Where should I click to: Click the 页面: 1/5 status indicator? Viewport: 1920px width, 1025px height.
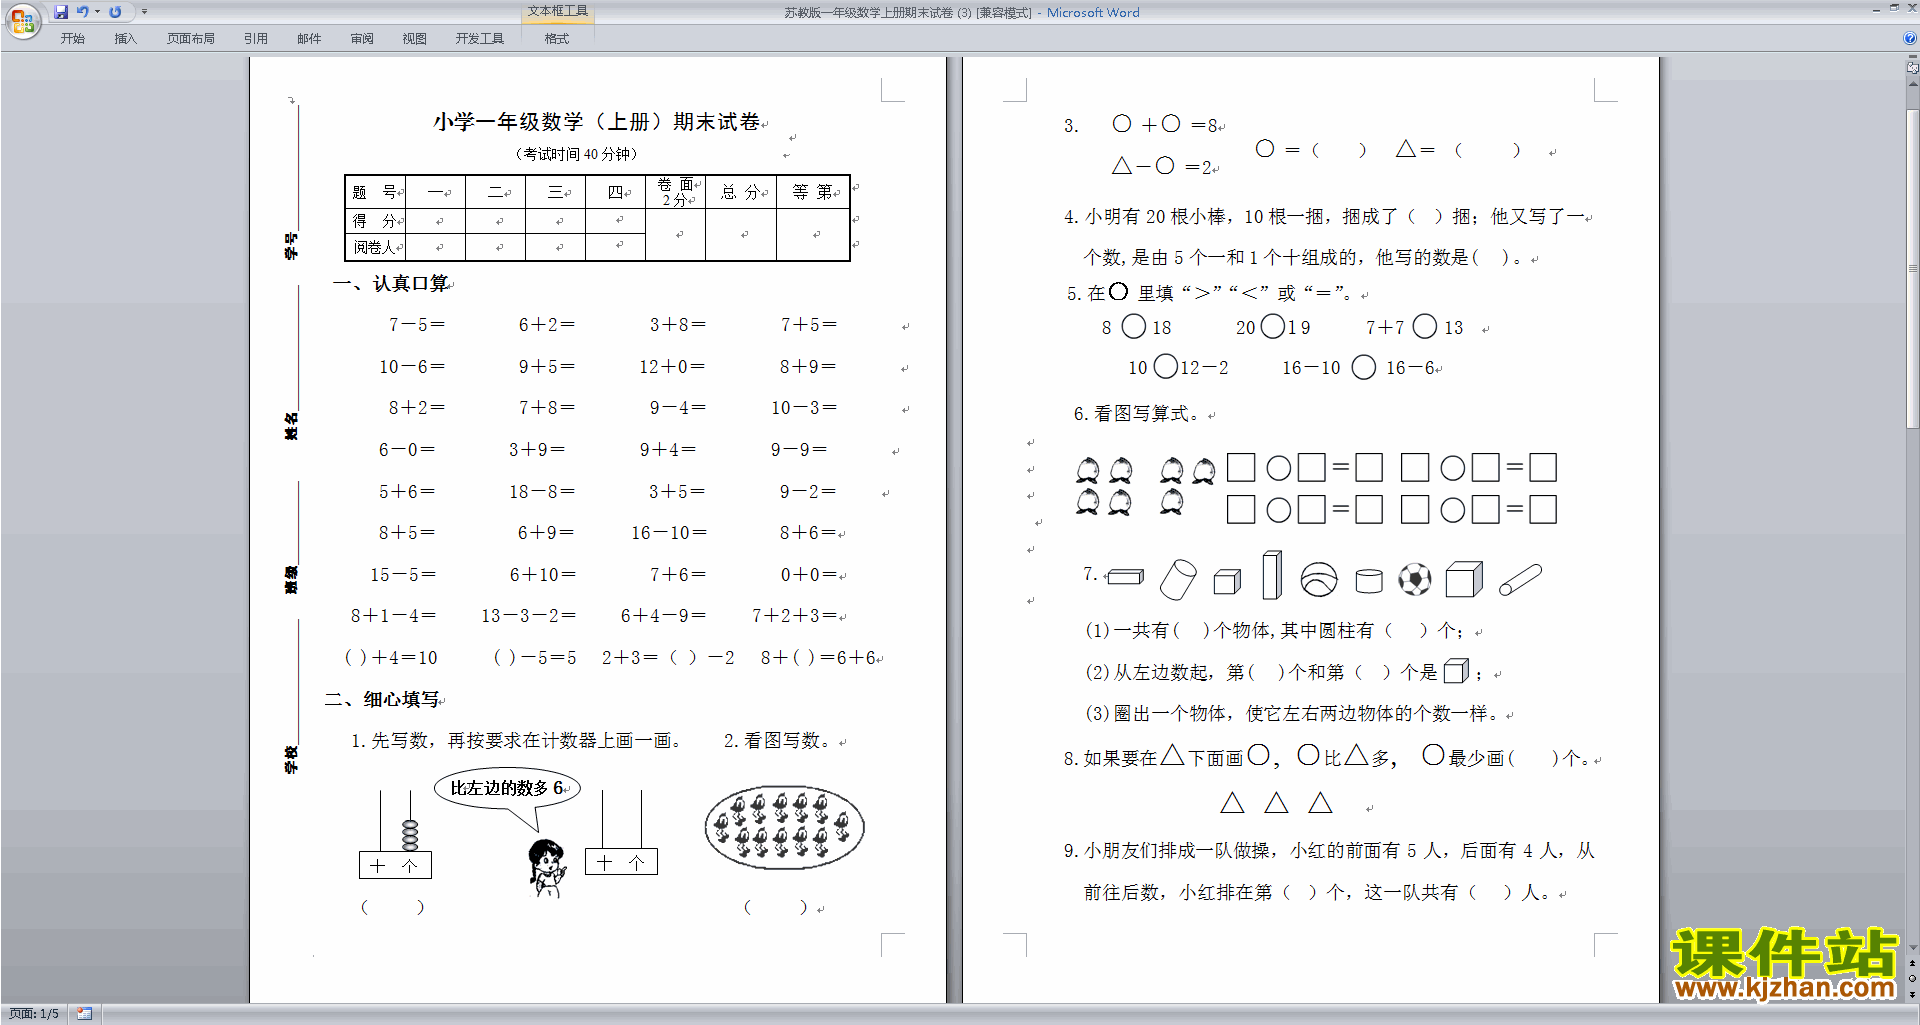point(34,1014)
